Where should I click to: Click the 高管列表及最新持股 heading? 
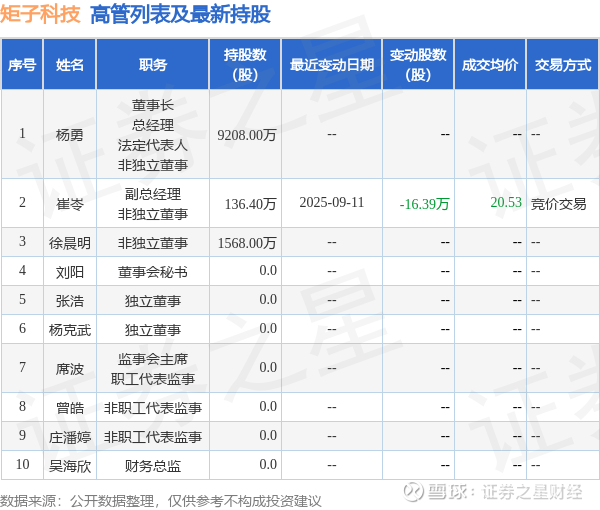pyautogui.click(x=180, y=14)
